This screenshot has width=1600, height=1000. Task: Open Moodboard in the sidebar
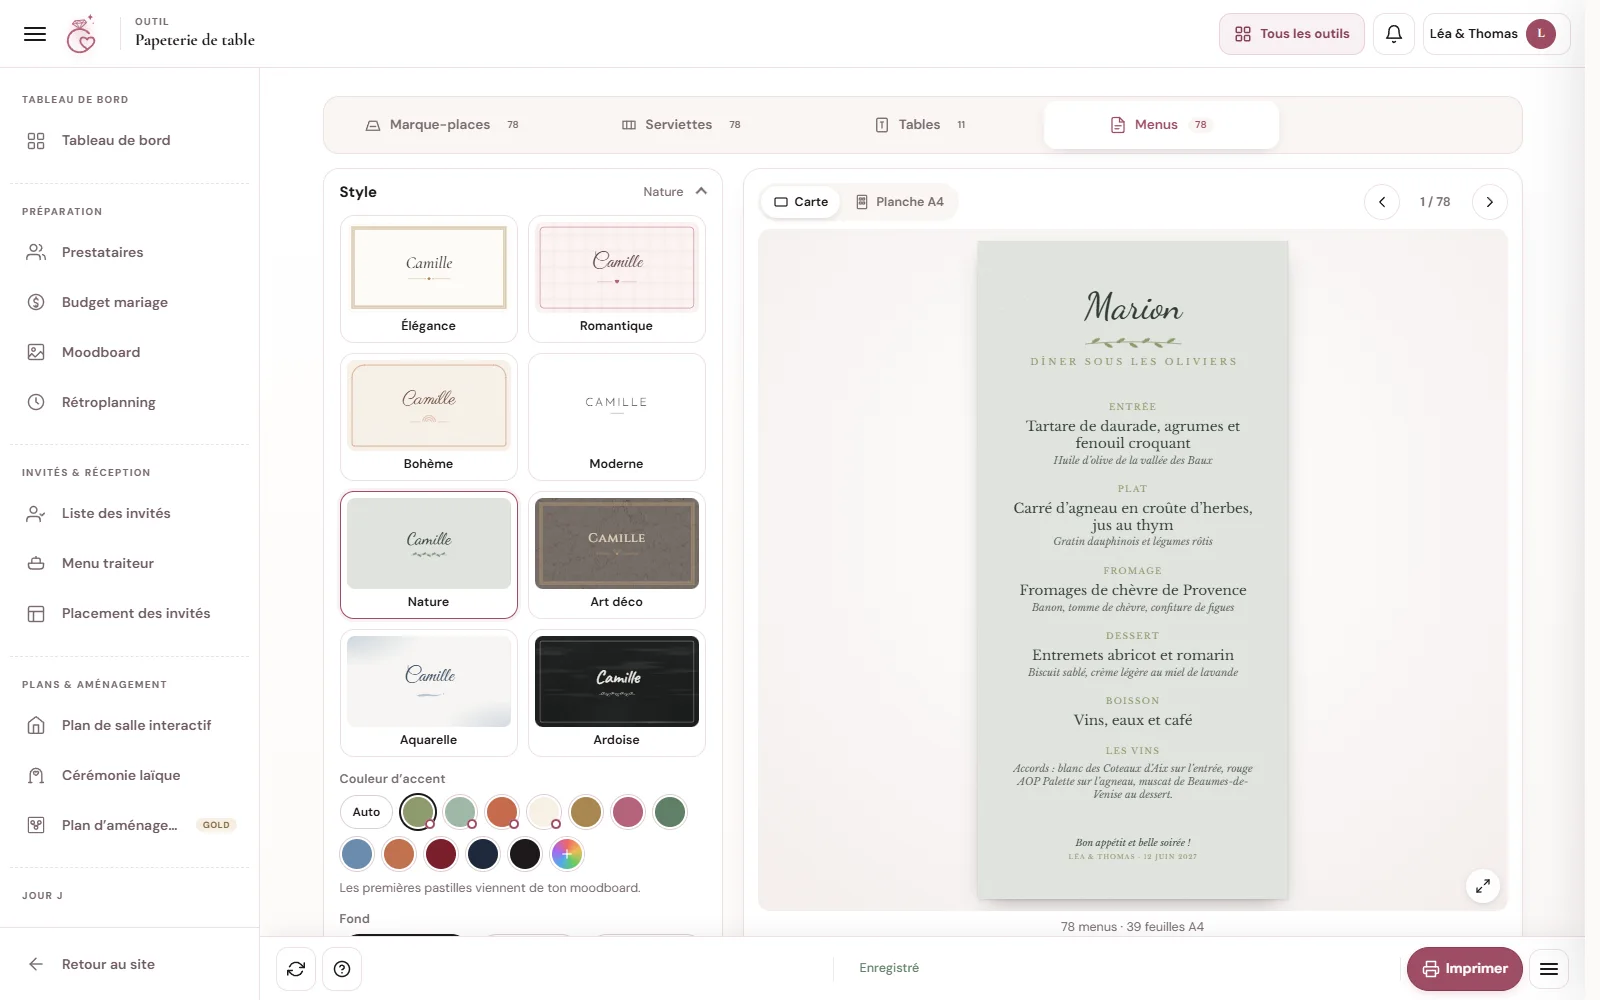(130, 352)
